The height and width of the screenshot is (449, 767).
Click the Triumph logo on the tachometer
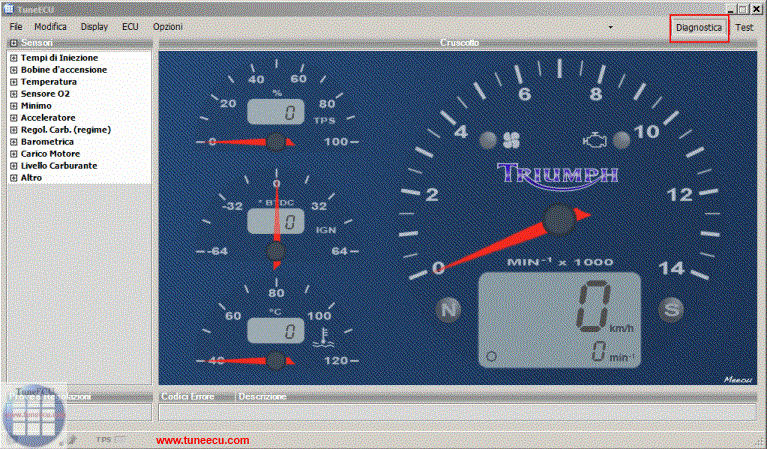(x=558, y=176)
